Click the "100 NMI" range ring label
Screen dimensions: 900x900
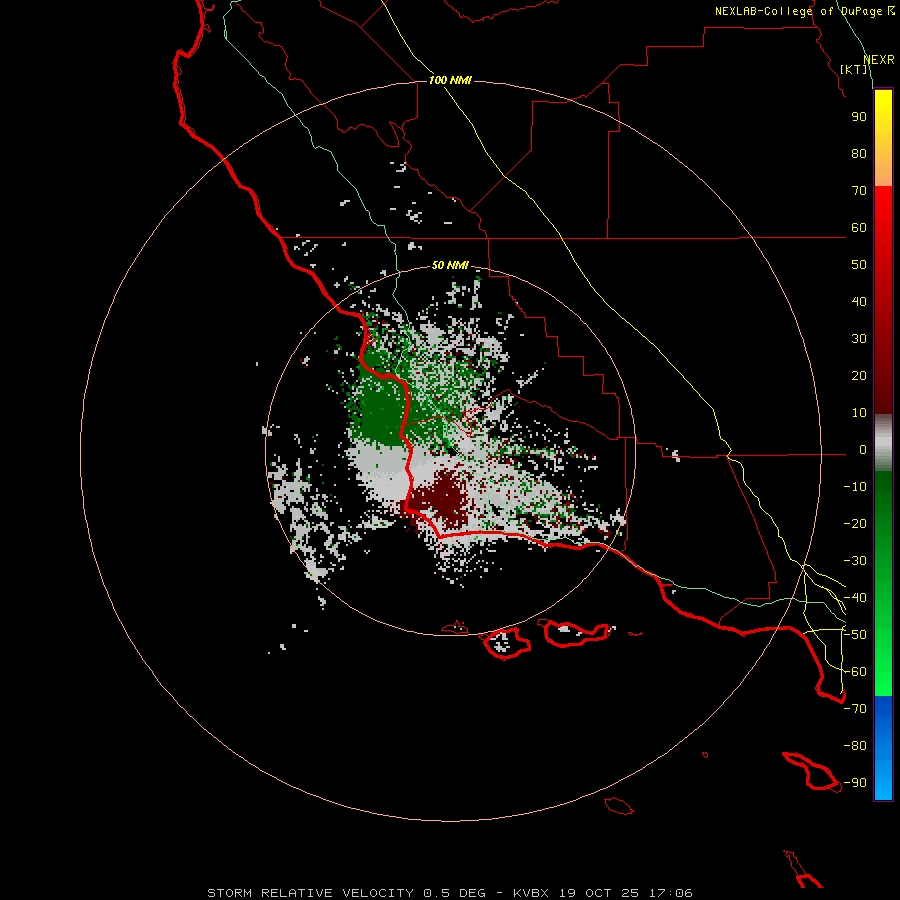coord(450,80)
